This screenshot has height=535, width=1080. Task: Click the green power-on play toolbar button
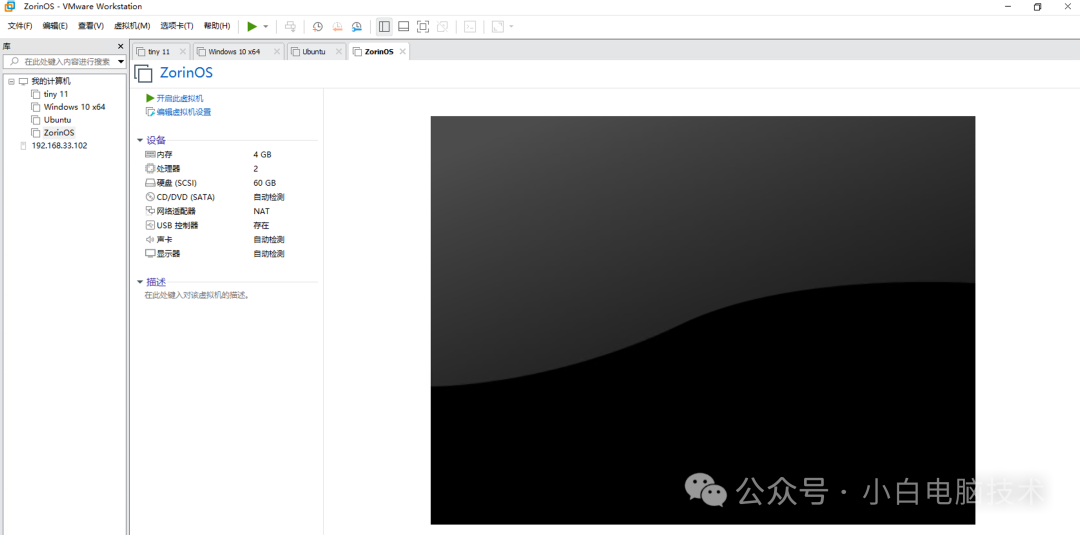pyautogui.click(x=252, y=26)
